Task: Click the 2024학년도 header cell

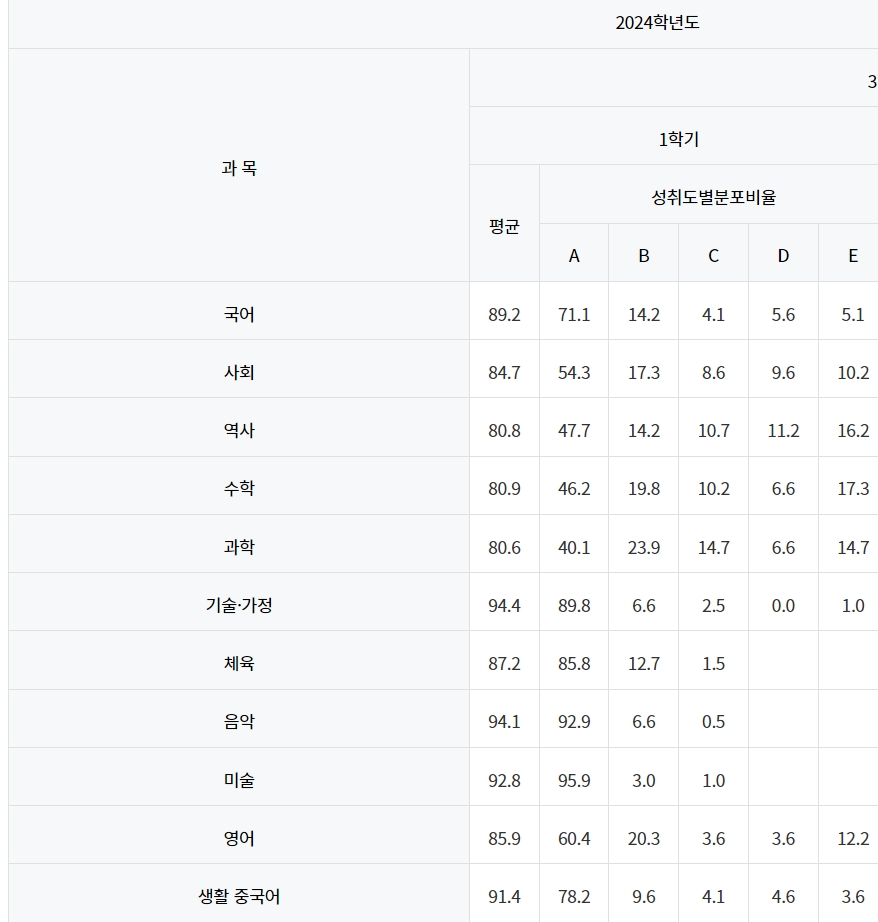Action: (x=657, y=23)
